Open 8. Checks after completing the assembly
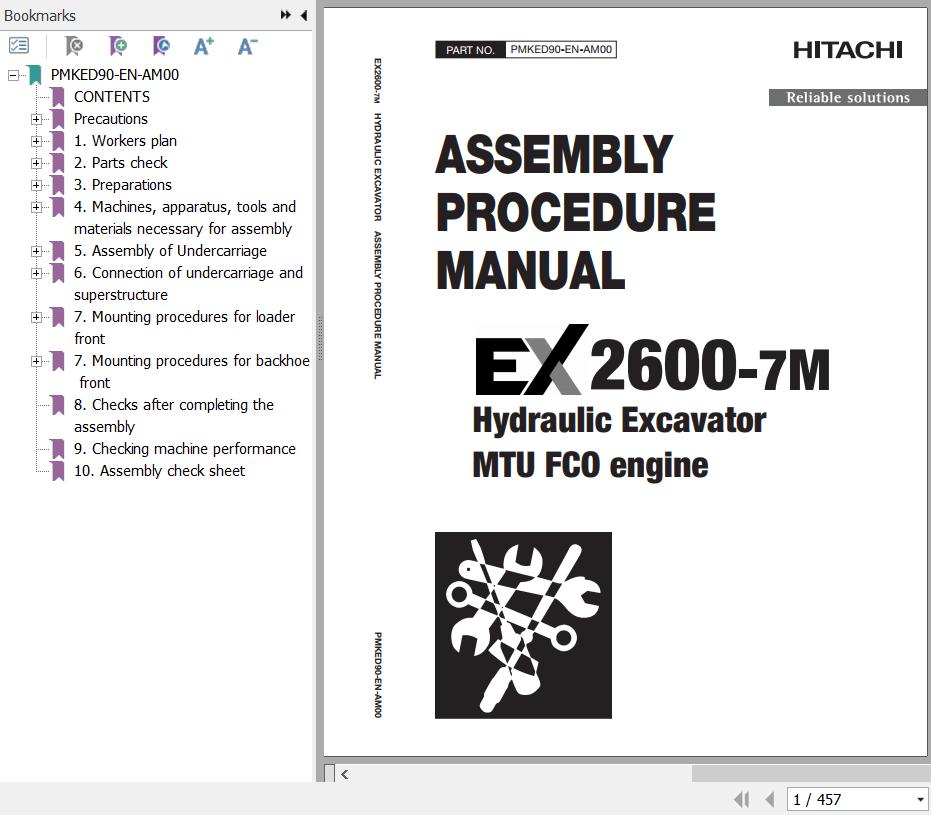 click(x=173, y=415)
